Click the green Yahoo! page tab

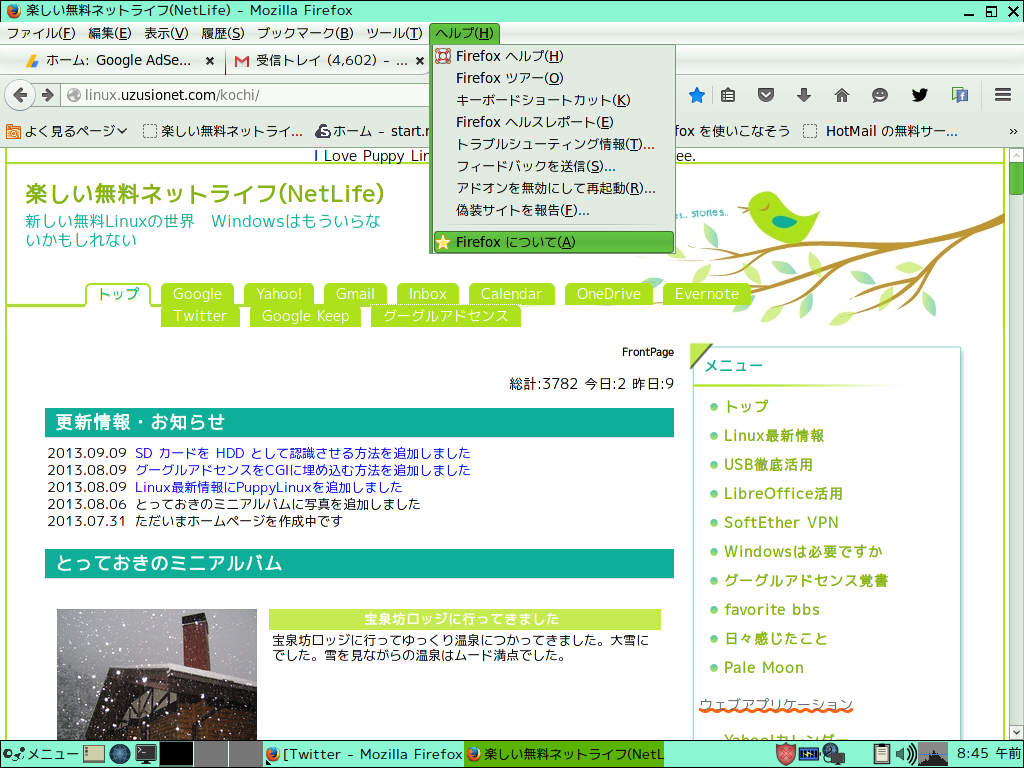[279, 295]
